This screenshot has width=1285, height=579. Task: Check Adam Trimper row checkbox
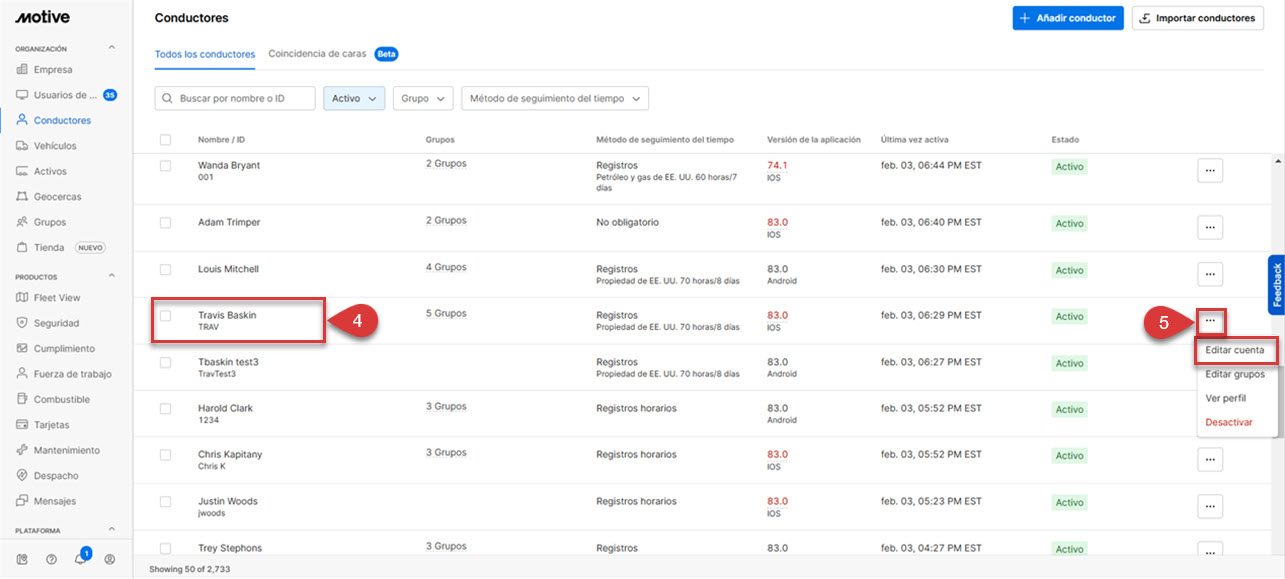pyautogui.click(x=165, y=223)
